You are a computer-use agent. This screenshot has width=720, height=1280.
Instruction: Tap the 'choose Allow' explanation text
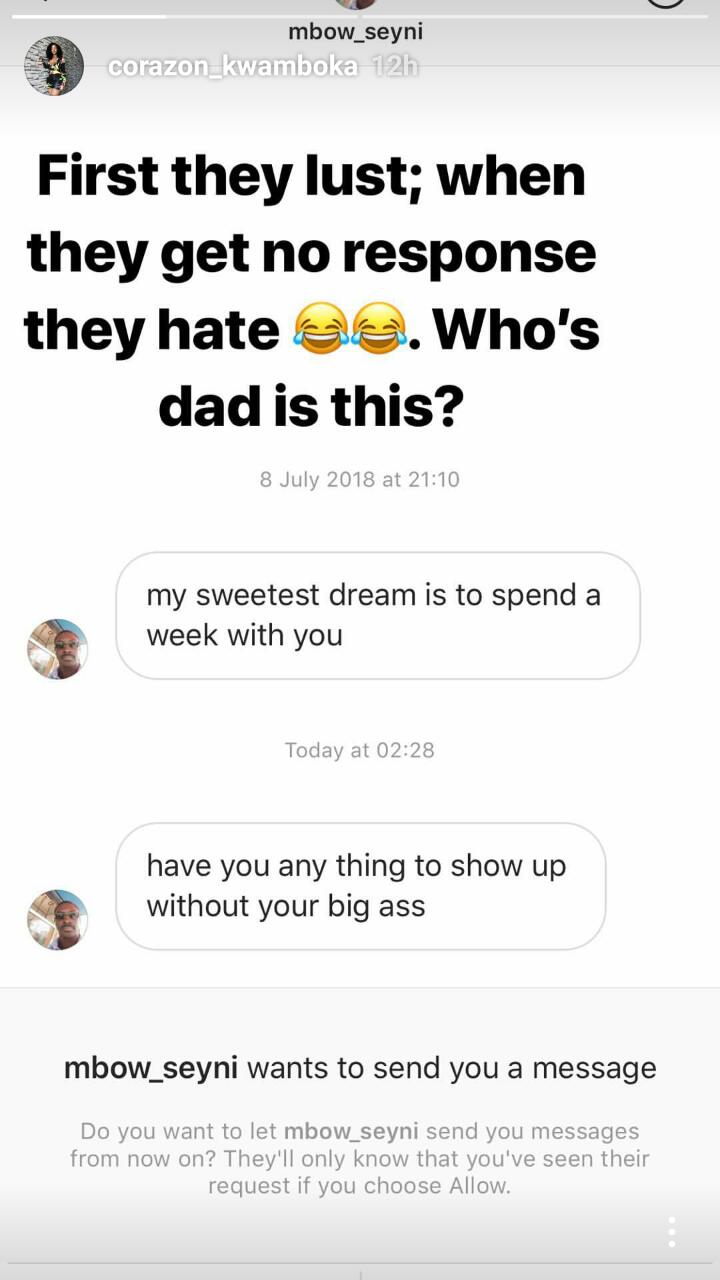click(360, 1159)
